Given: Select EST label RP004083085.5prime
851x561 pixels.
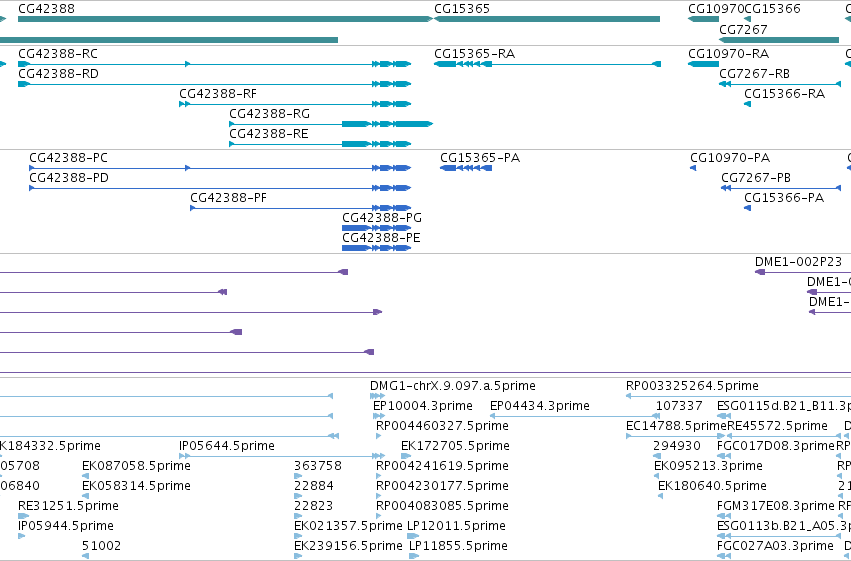Looking at the screenshot, I should [x=442, y=506].
